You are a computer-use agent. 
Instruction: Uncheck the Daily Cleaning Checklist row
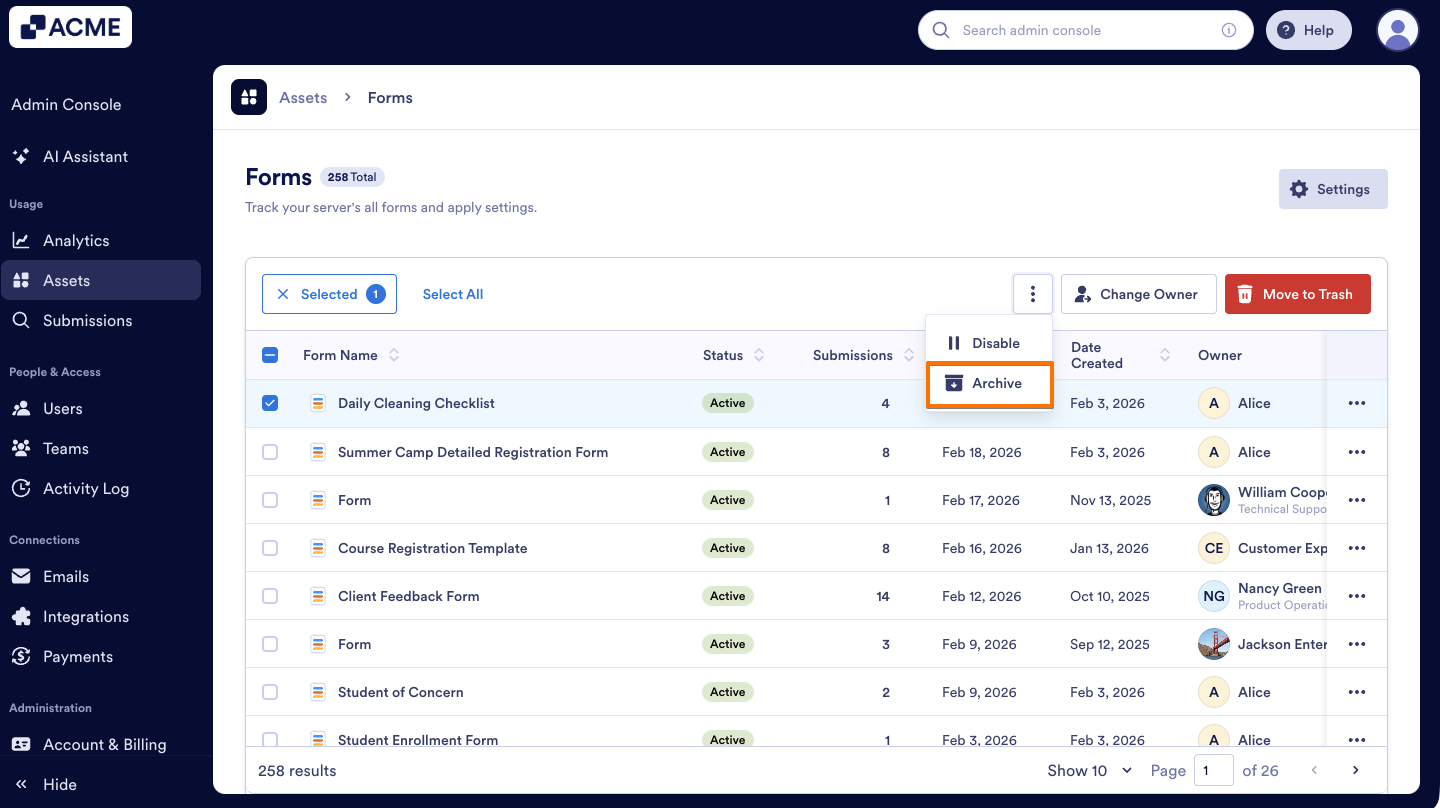[269, 403]
